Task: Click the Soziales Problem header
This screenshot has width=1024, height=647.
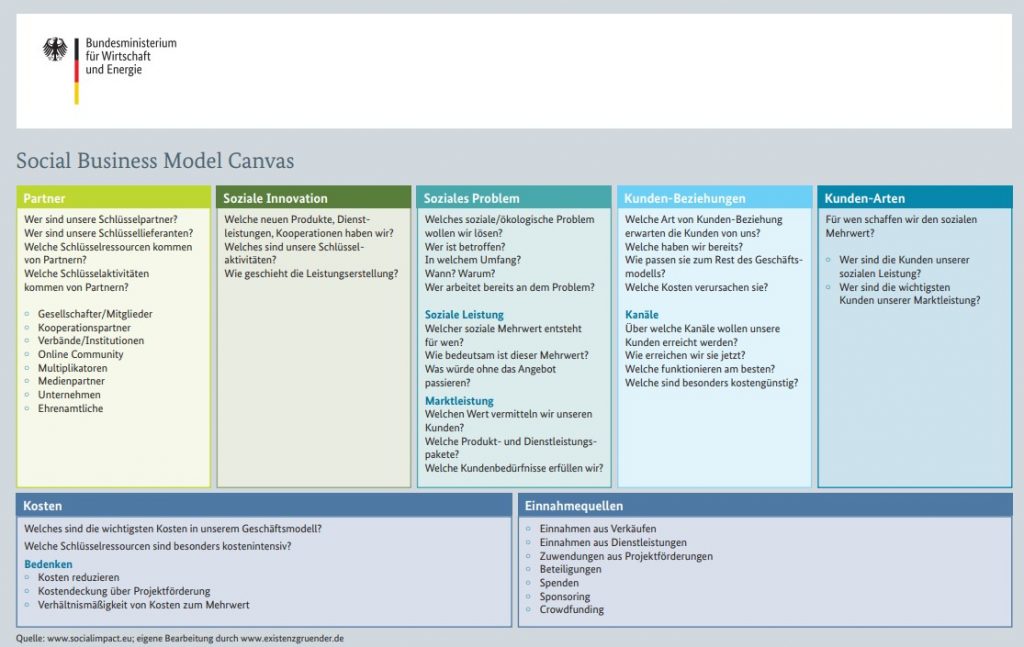Action: point(471,198)
